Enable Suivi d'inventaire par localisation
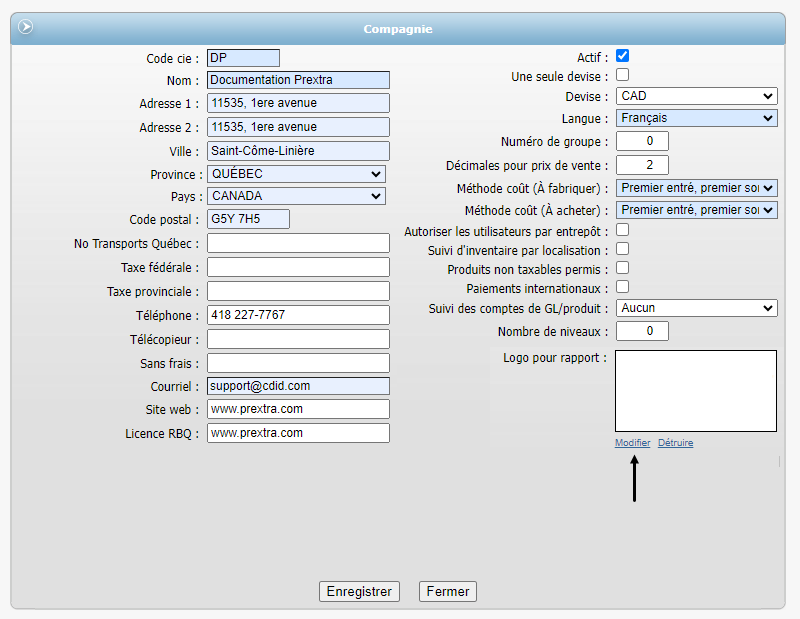The image size is (800, 619). [622, 249]
